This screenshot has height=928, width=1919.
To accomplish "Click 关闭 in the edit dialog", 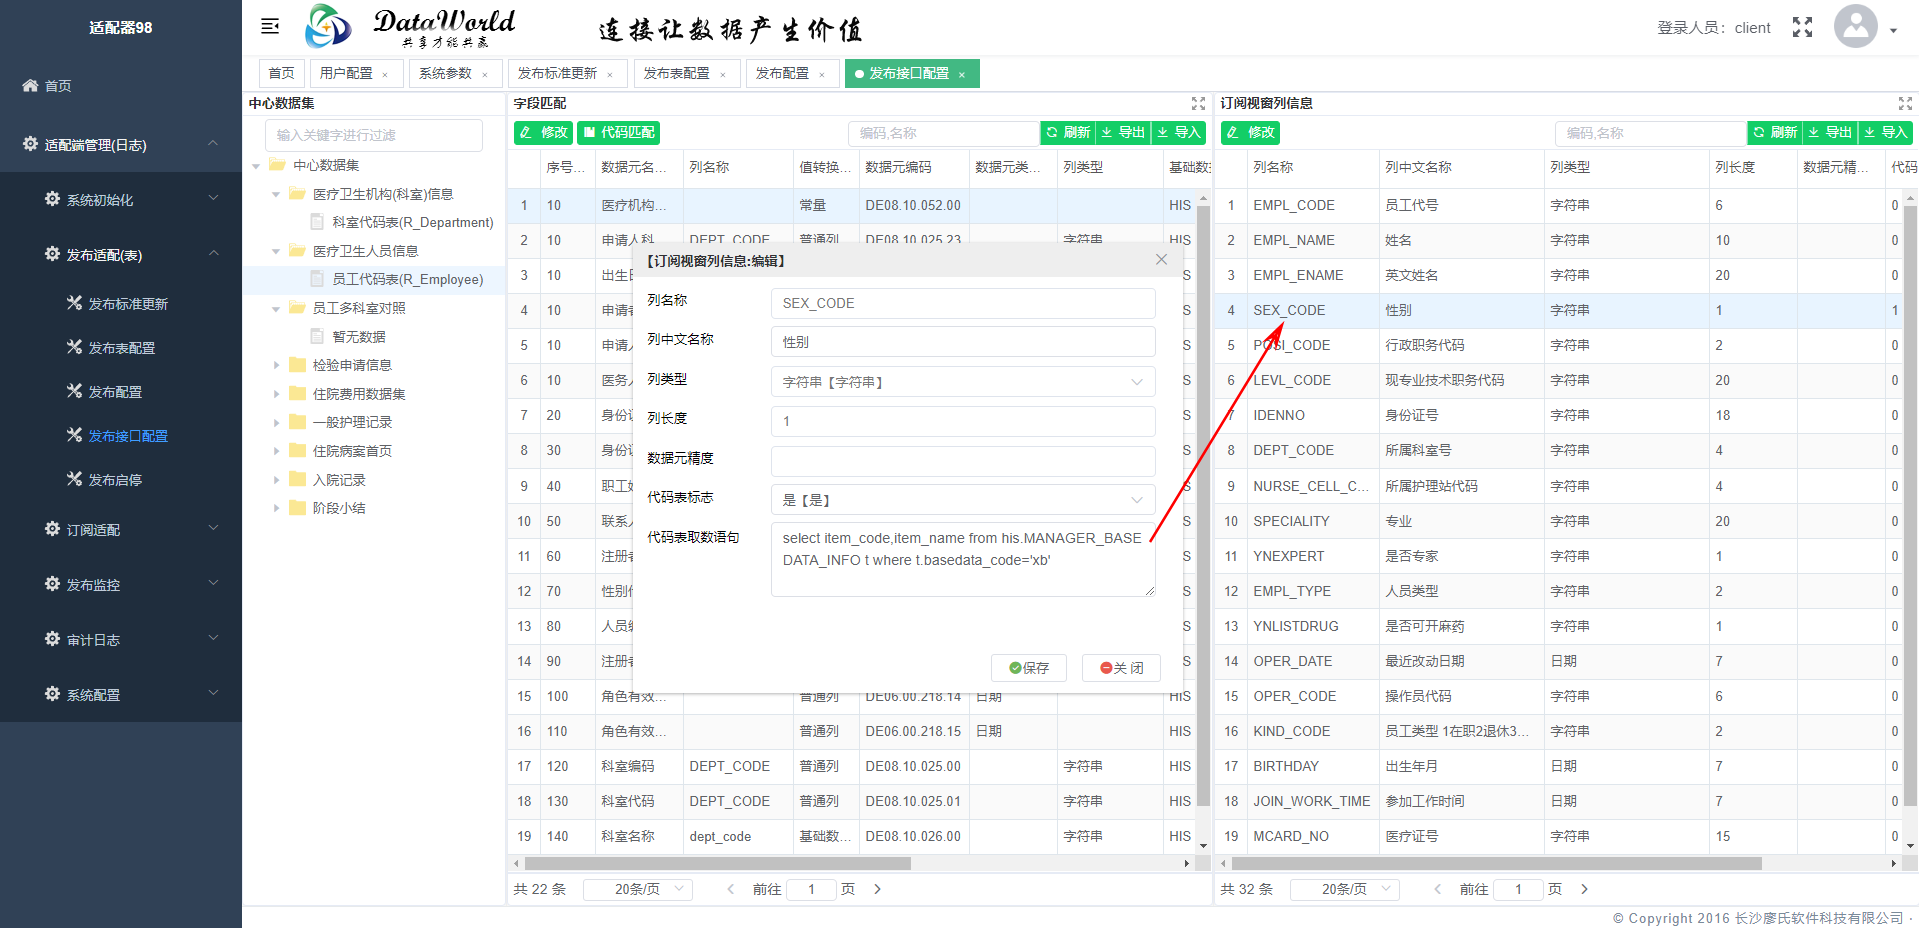I will point(1121,668).
